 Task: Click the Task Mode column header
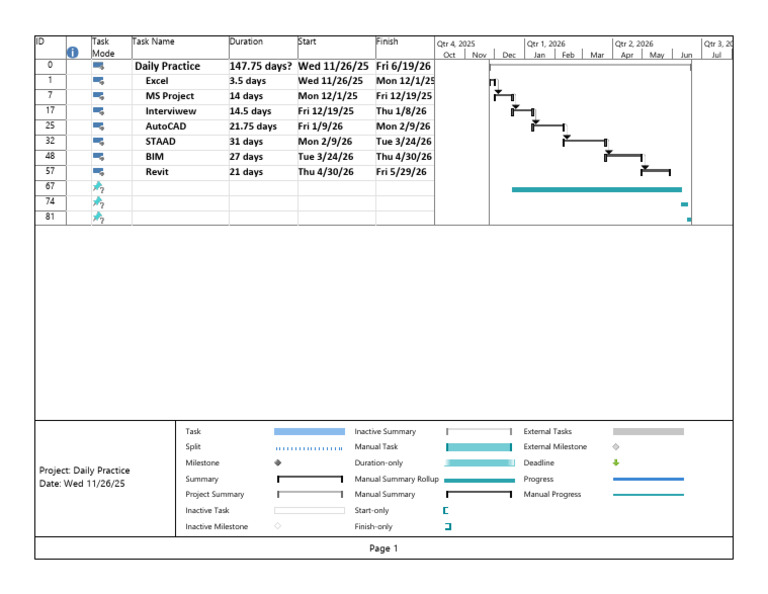pyautogui.click(x=111, y=48)
